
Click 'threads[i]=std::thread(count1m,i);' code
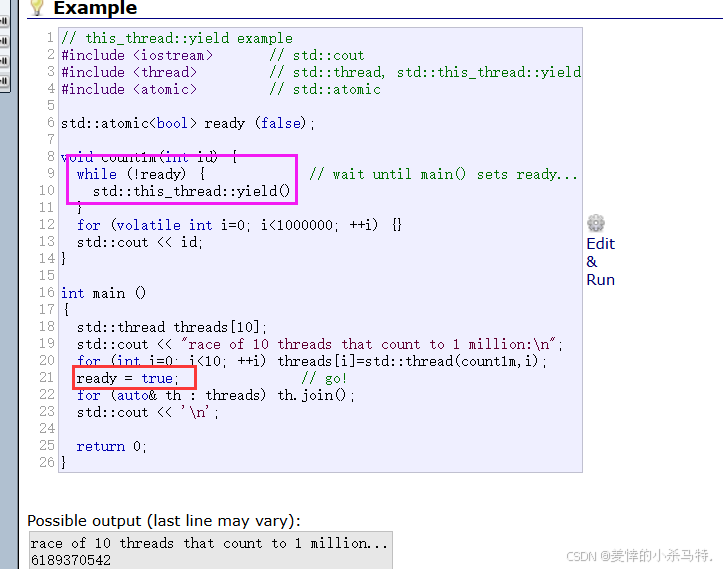coord(412,361)
